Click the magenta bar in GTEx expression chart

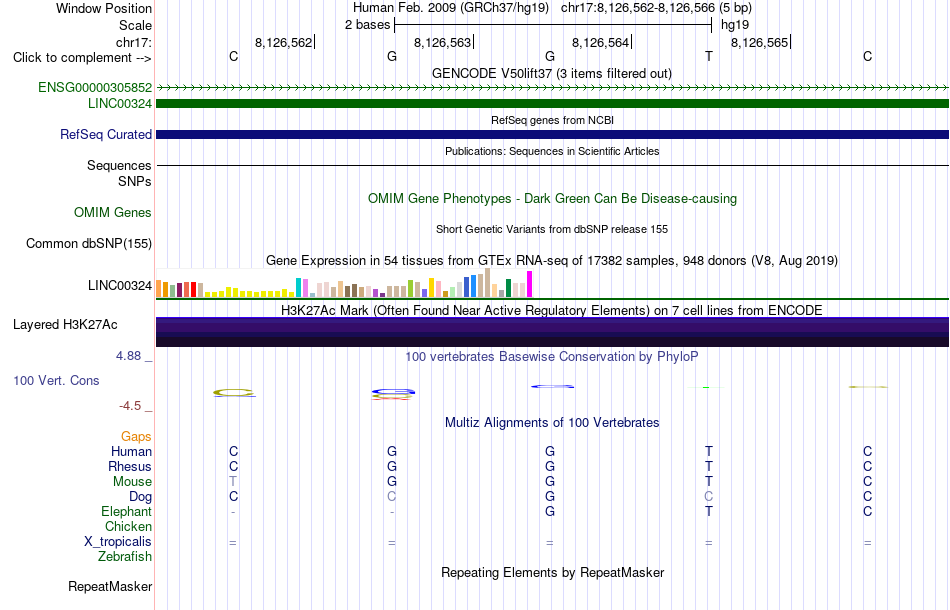(530, 284)
